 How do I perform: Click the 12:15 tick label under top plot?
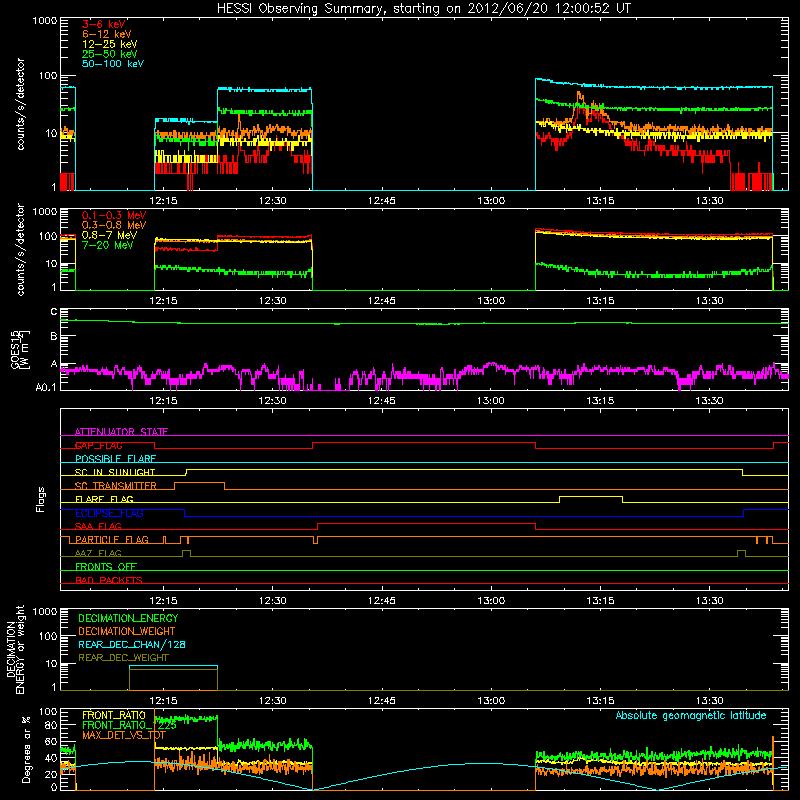point(163,201)
